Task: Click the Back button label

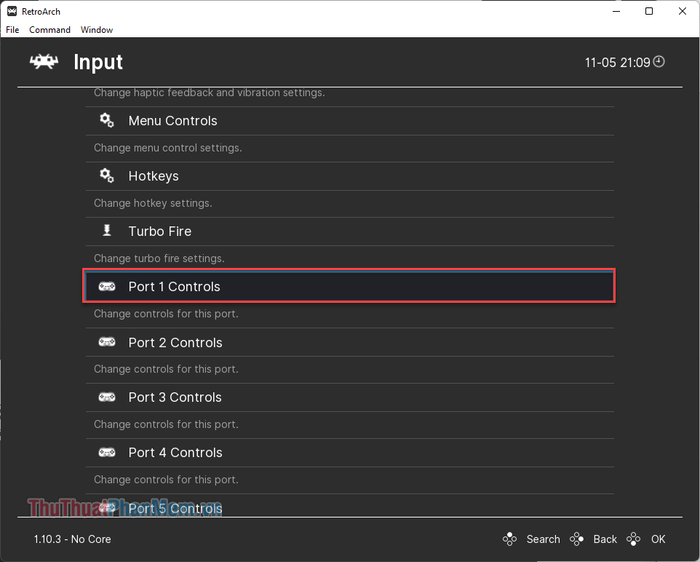Action: point(605,539)
